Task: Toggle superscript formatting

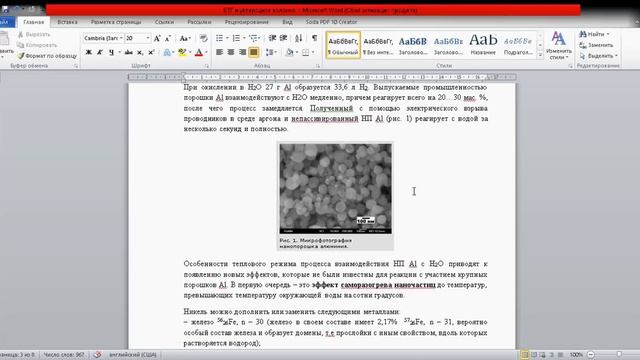Action: 151,52
